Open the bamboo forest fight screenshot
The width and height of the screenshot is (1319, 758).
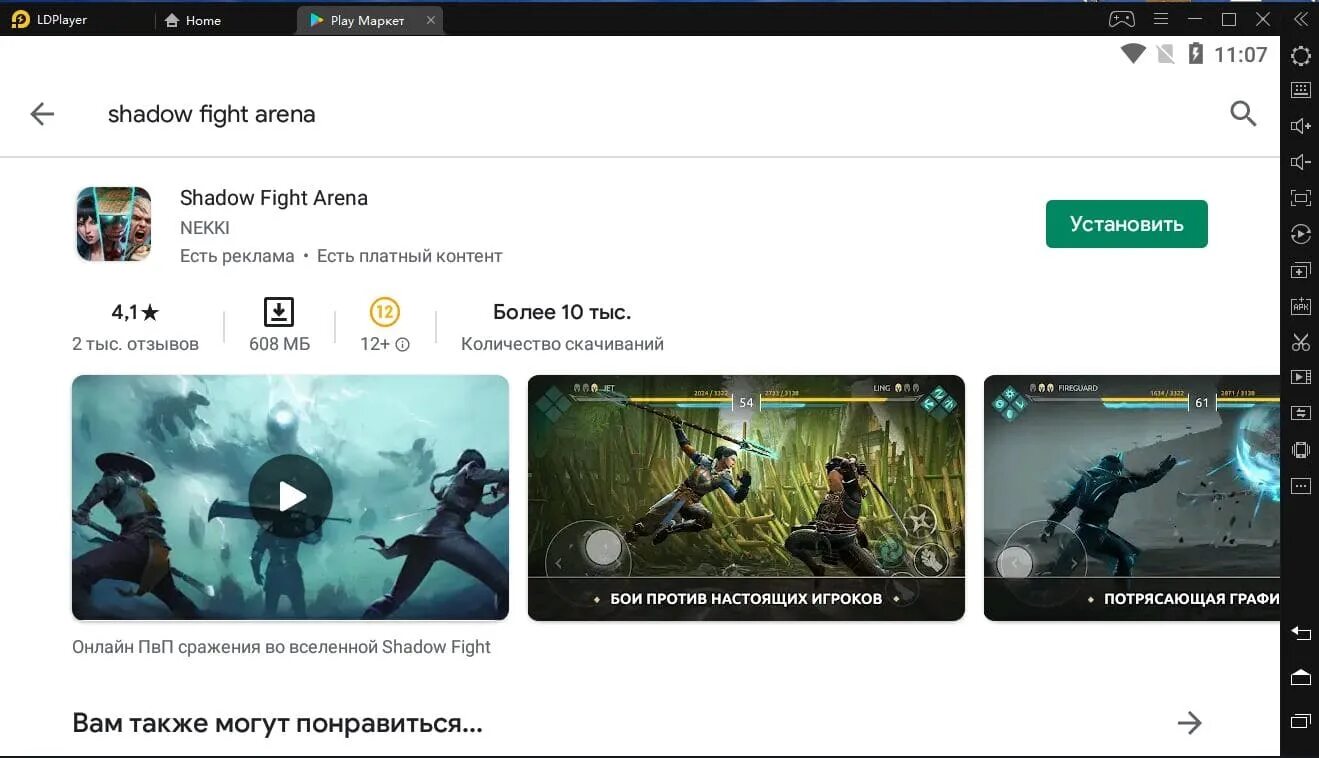click(x=746, y=497)
